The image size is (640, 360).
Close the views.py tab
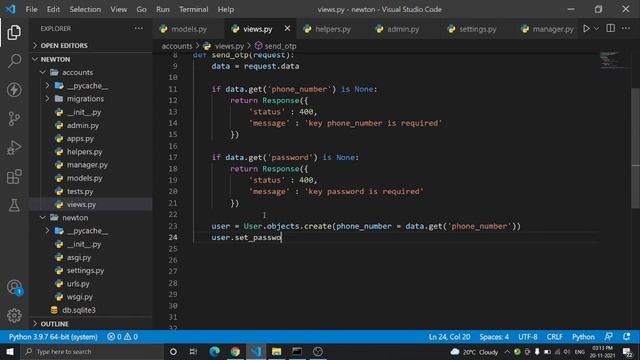287,28
